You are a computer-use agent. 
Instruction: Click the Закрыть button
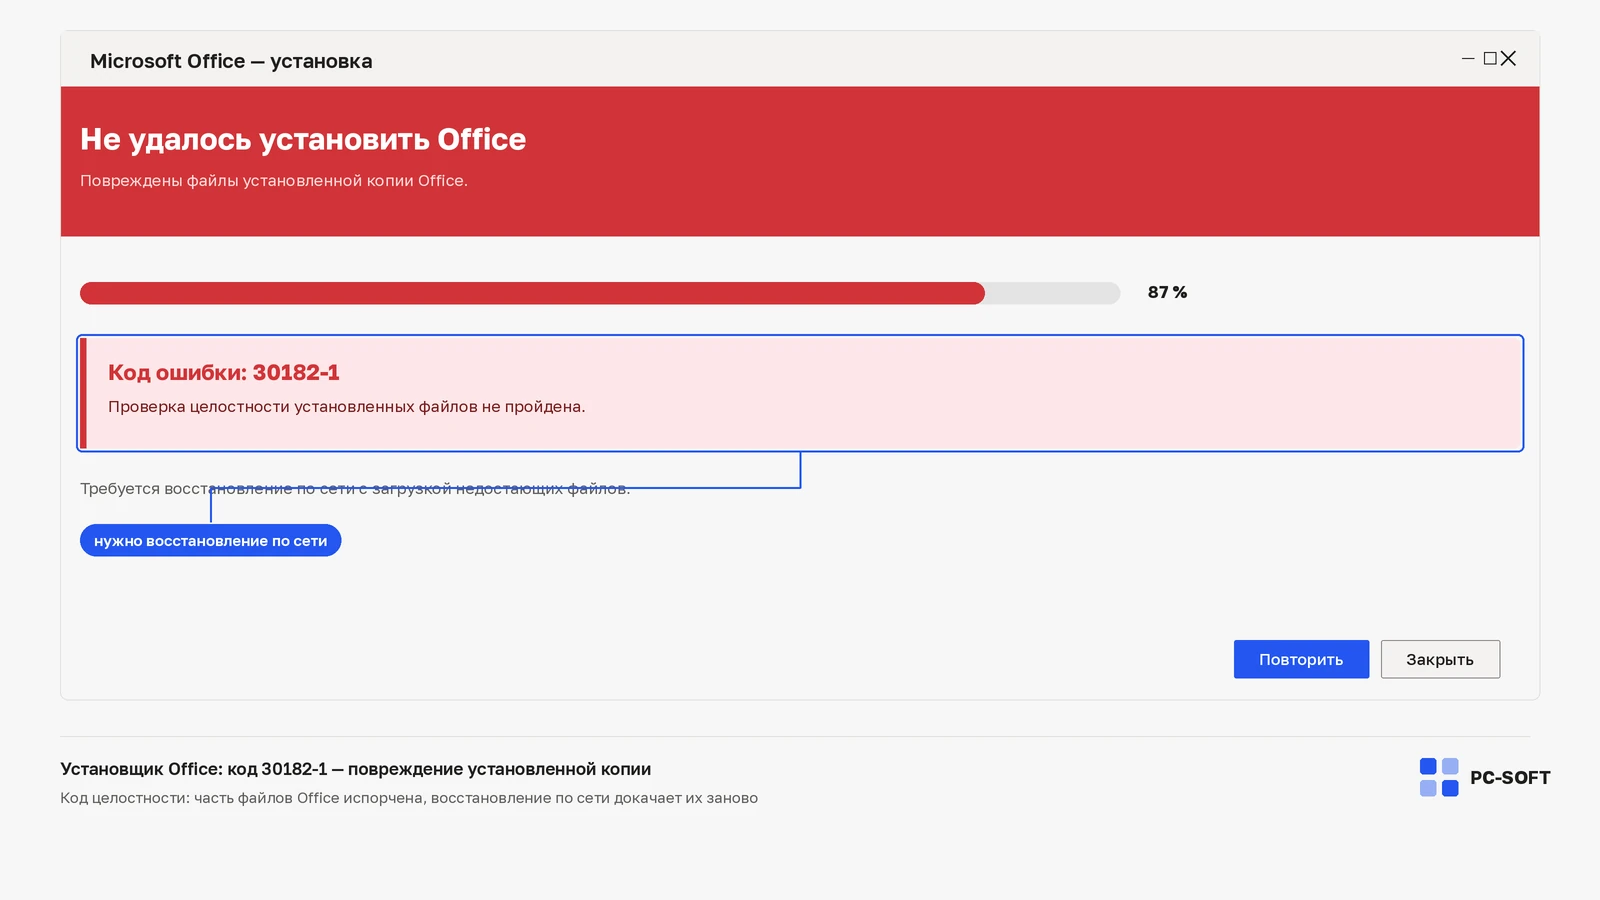[1440, 659]
